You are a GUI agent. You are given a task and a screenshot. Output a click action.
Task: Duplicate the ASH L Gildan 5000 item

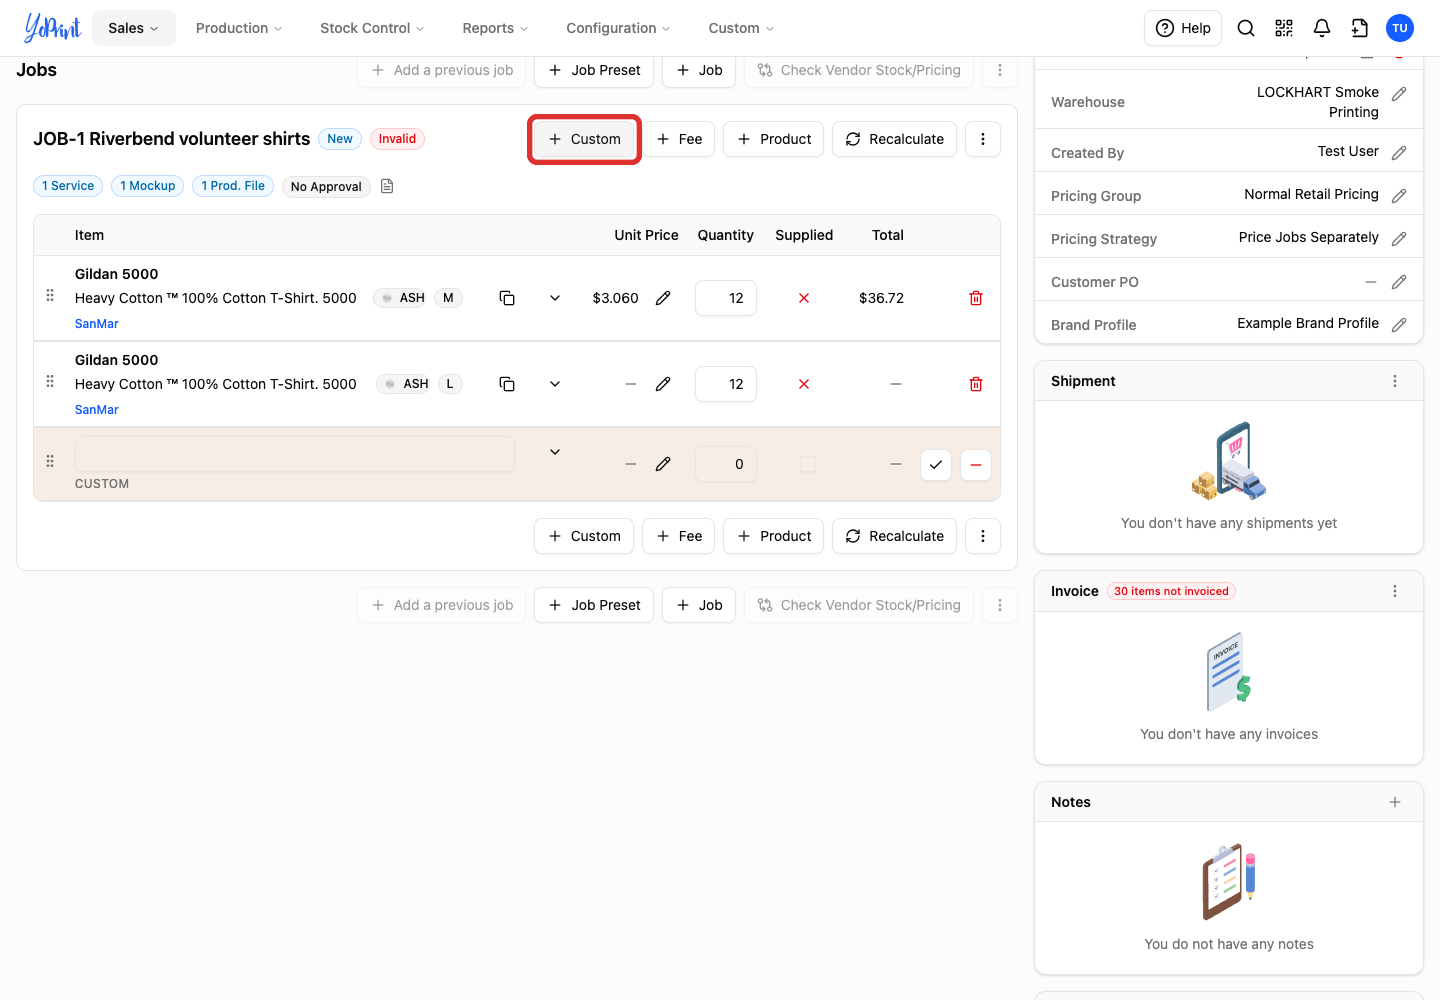tap(507, 384)
